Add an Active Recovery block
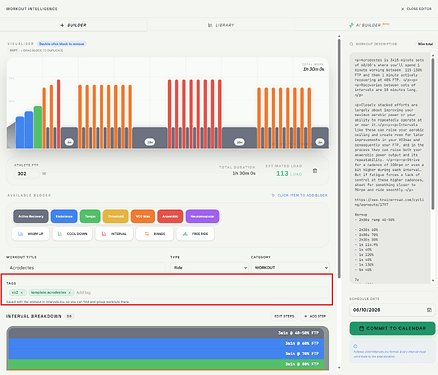The height and width of the screenshot is (375, 438). click(31, 216)
